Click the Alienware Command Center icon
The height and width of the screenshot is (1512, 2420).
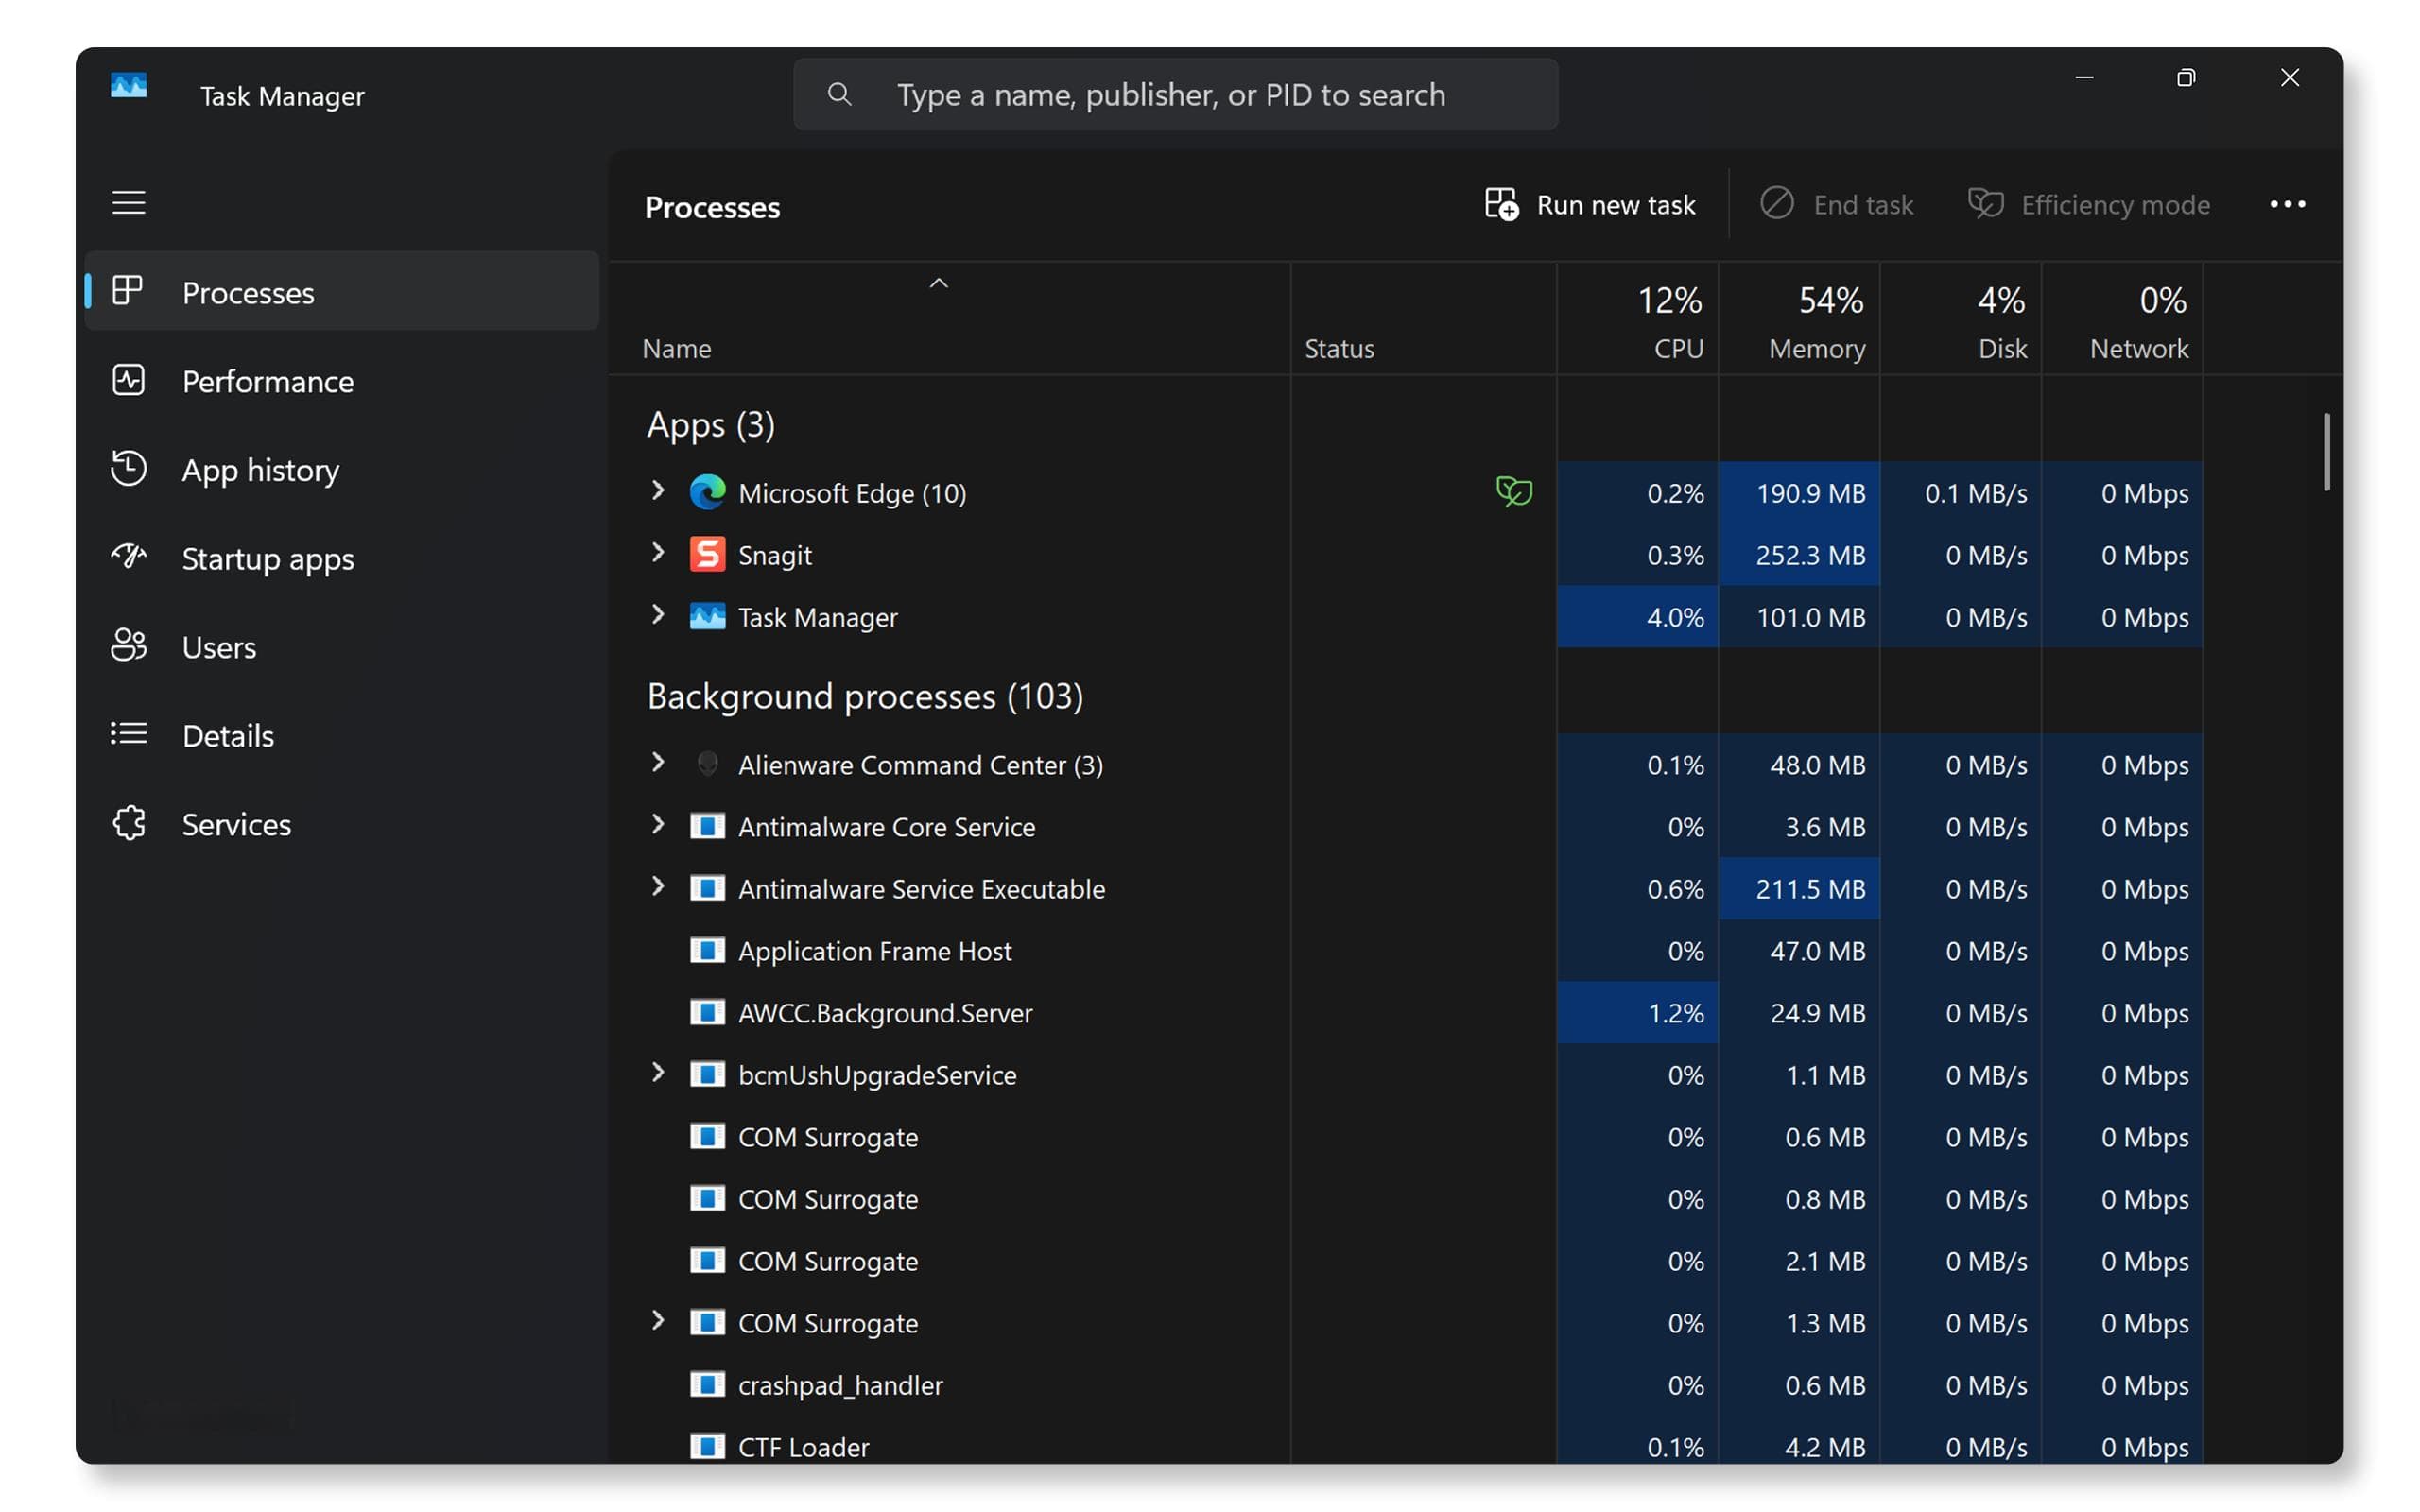707,764
